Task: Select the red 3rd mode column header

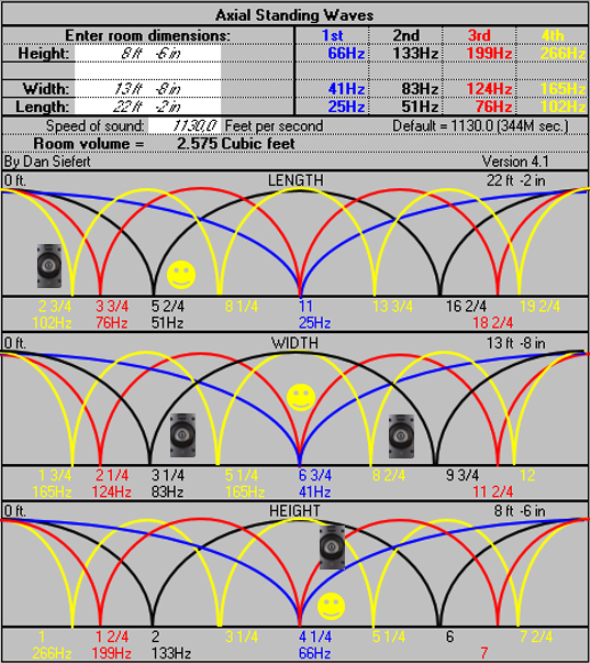Action: coord(479,36)
